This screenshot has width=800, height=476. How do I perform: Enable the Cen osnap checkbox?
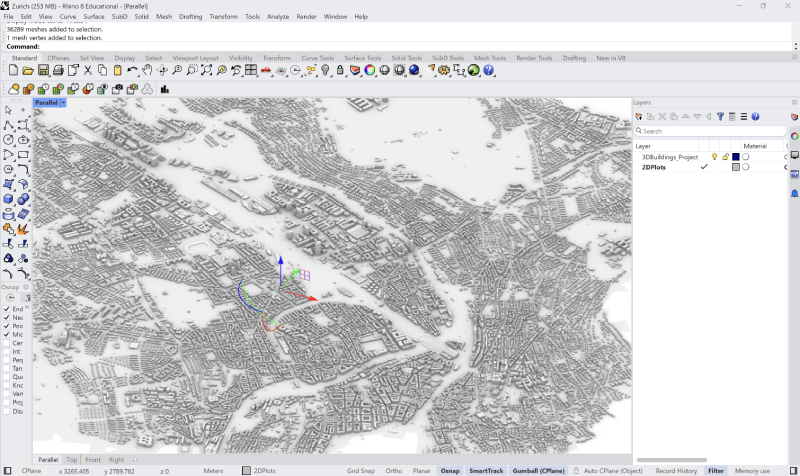pyautogui.click(x=7, y=343)
